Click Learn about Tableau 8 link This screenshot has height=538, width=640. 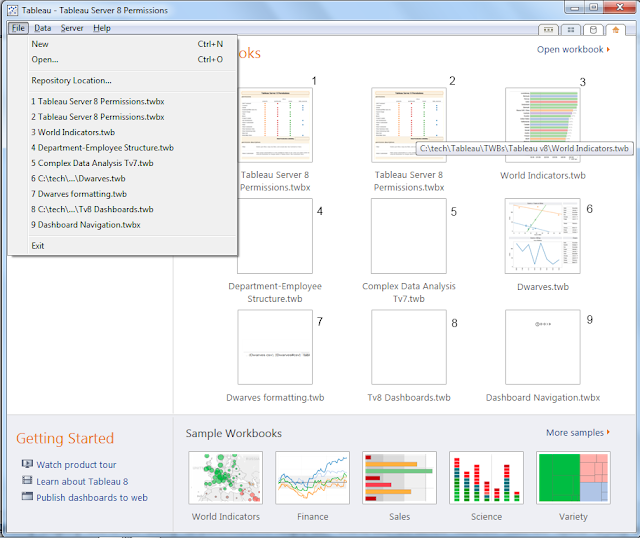click(x=82, y=482)
